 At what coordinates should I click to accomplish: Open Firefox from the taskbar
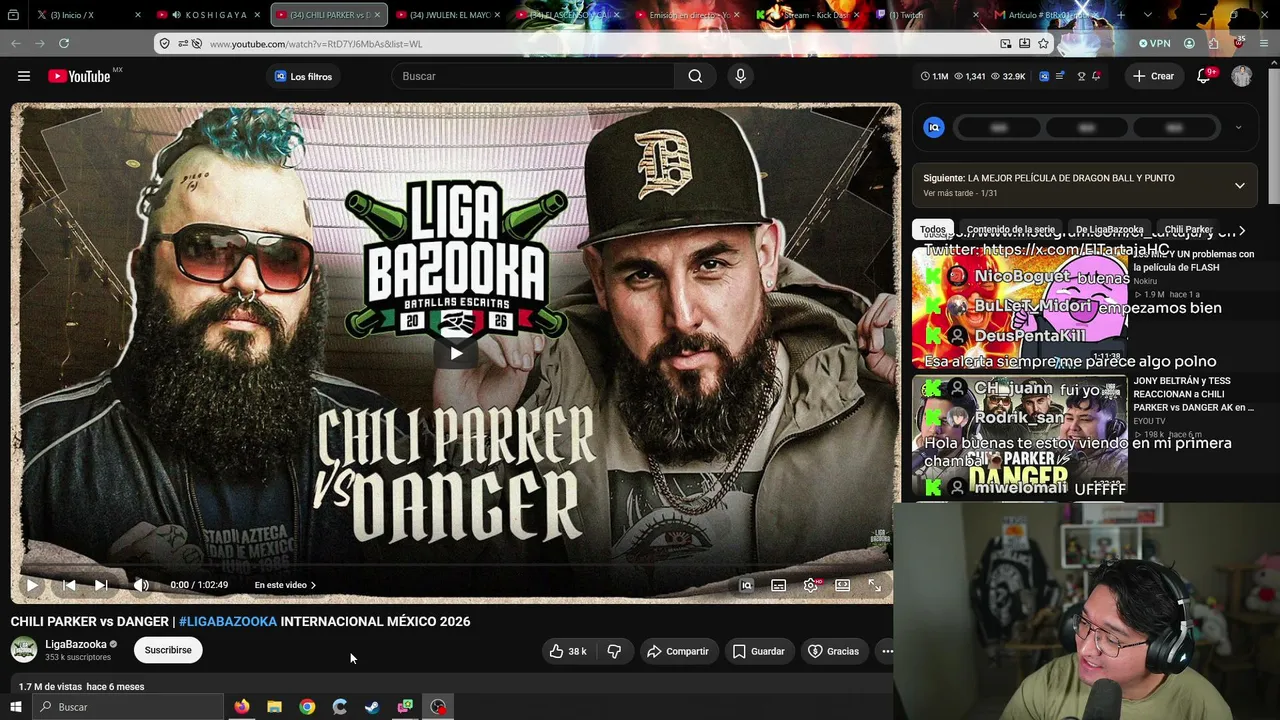242,707
